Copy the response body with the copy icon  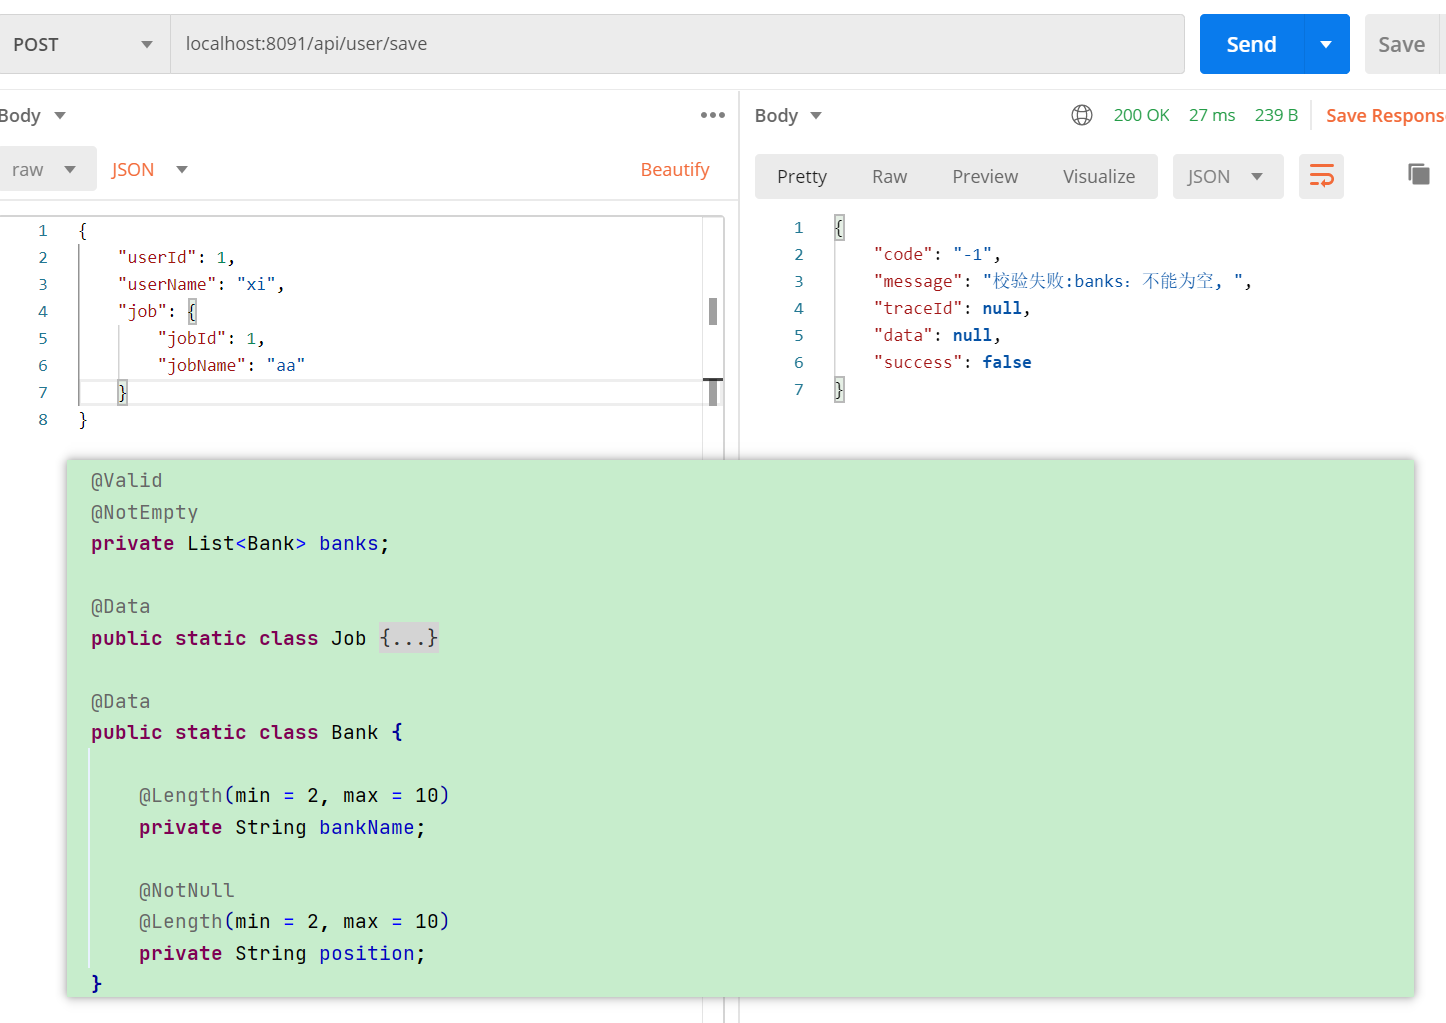[x=1418, y=174]
